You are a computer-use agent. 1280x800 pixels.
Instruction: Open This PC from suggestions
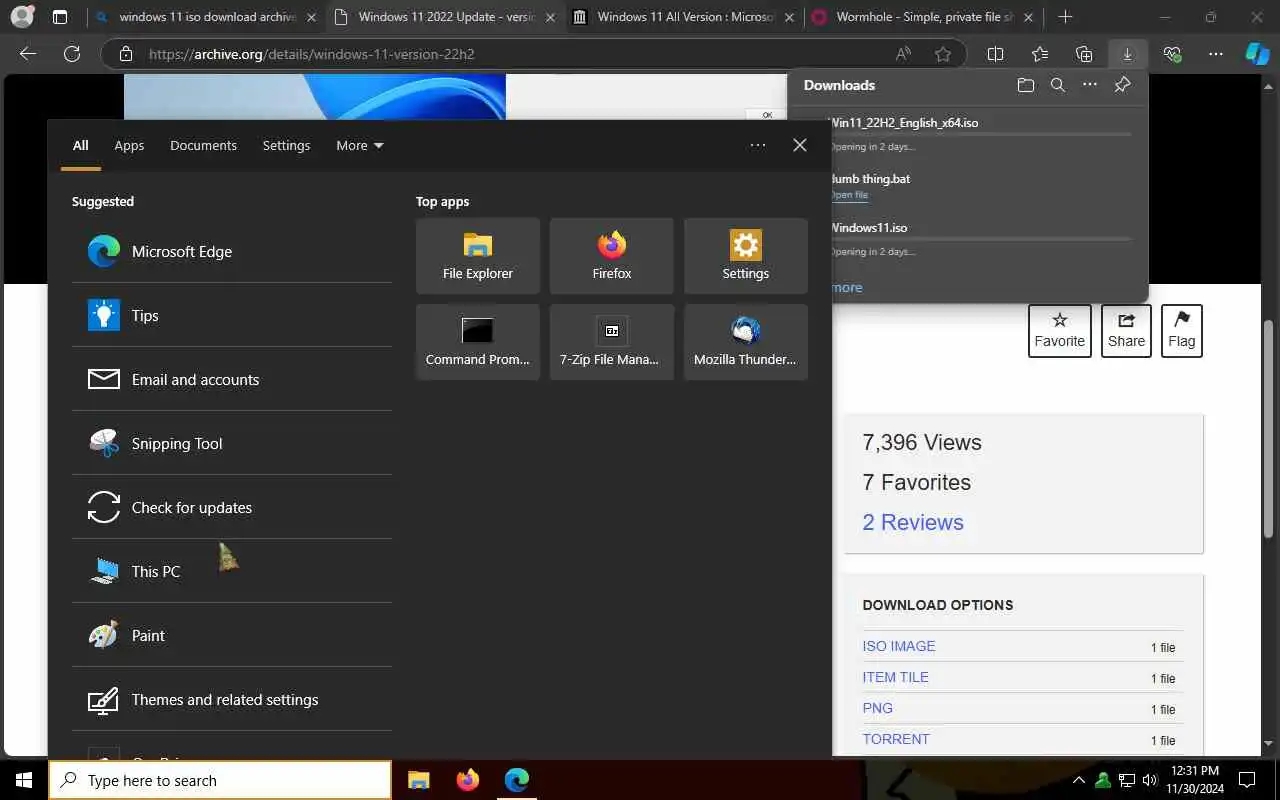[232, 572]
